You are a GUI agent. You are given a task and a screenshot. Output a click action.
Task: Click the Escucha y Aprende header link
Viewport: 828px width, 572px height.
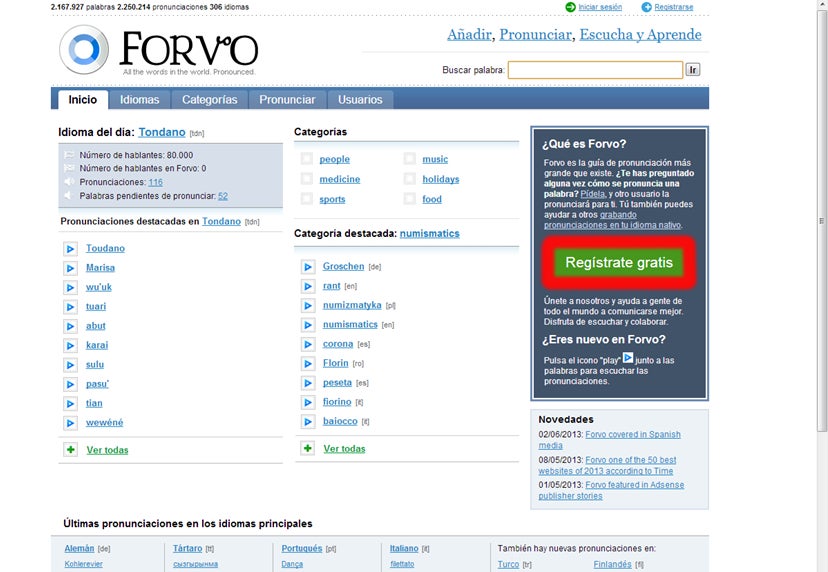641,35
